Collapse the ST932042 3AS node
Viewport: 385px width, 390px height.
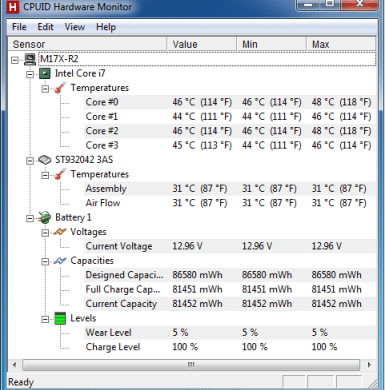click(30, 161)
